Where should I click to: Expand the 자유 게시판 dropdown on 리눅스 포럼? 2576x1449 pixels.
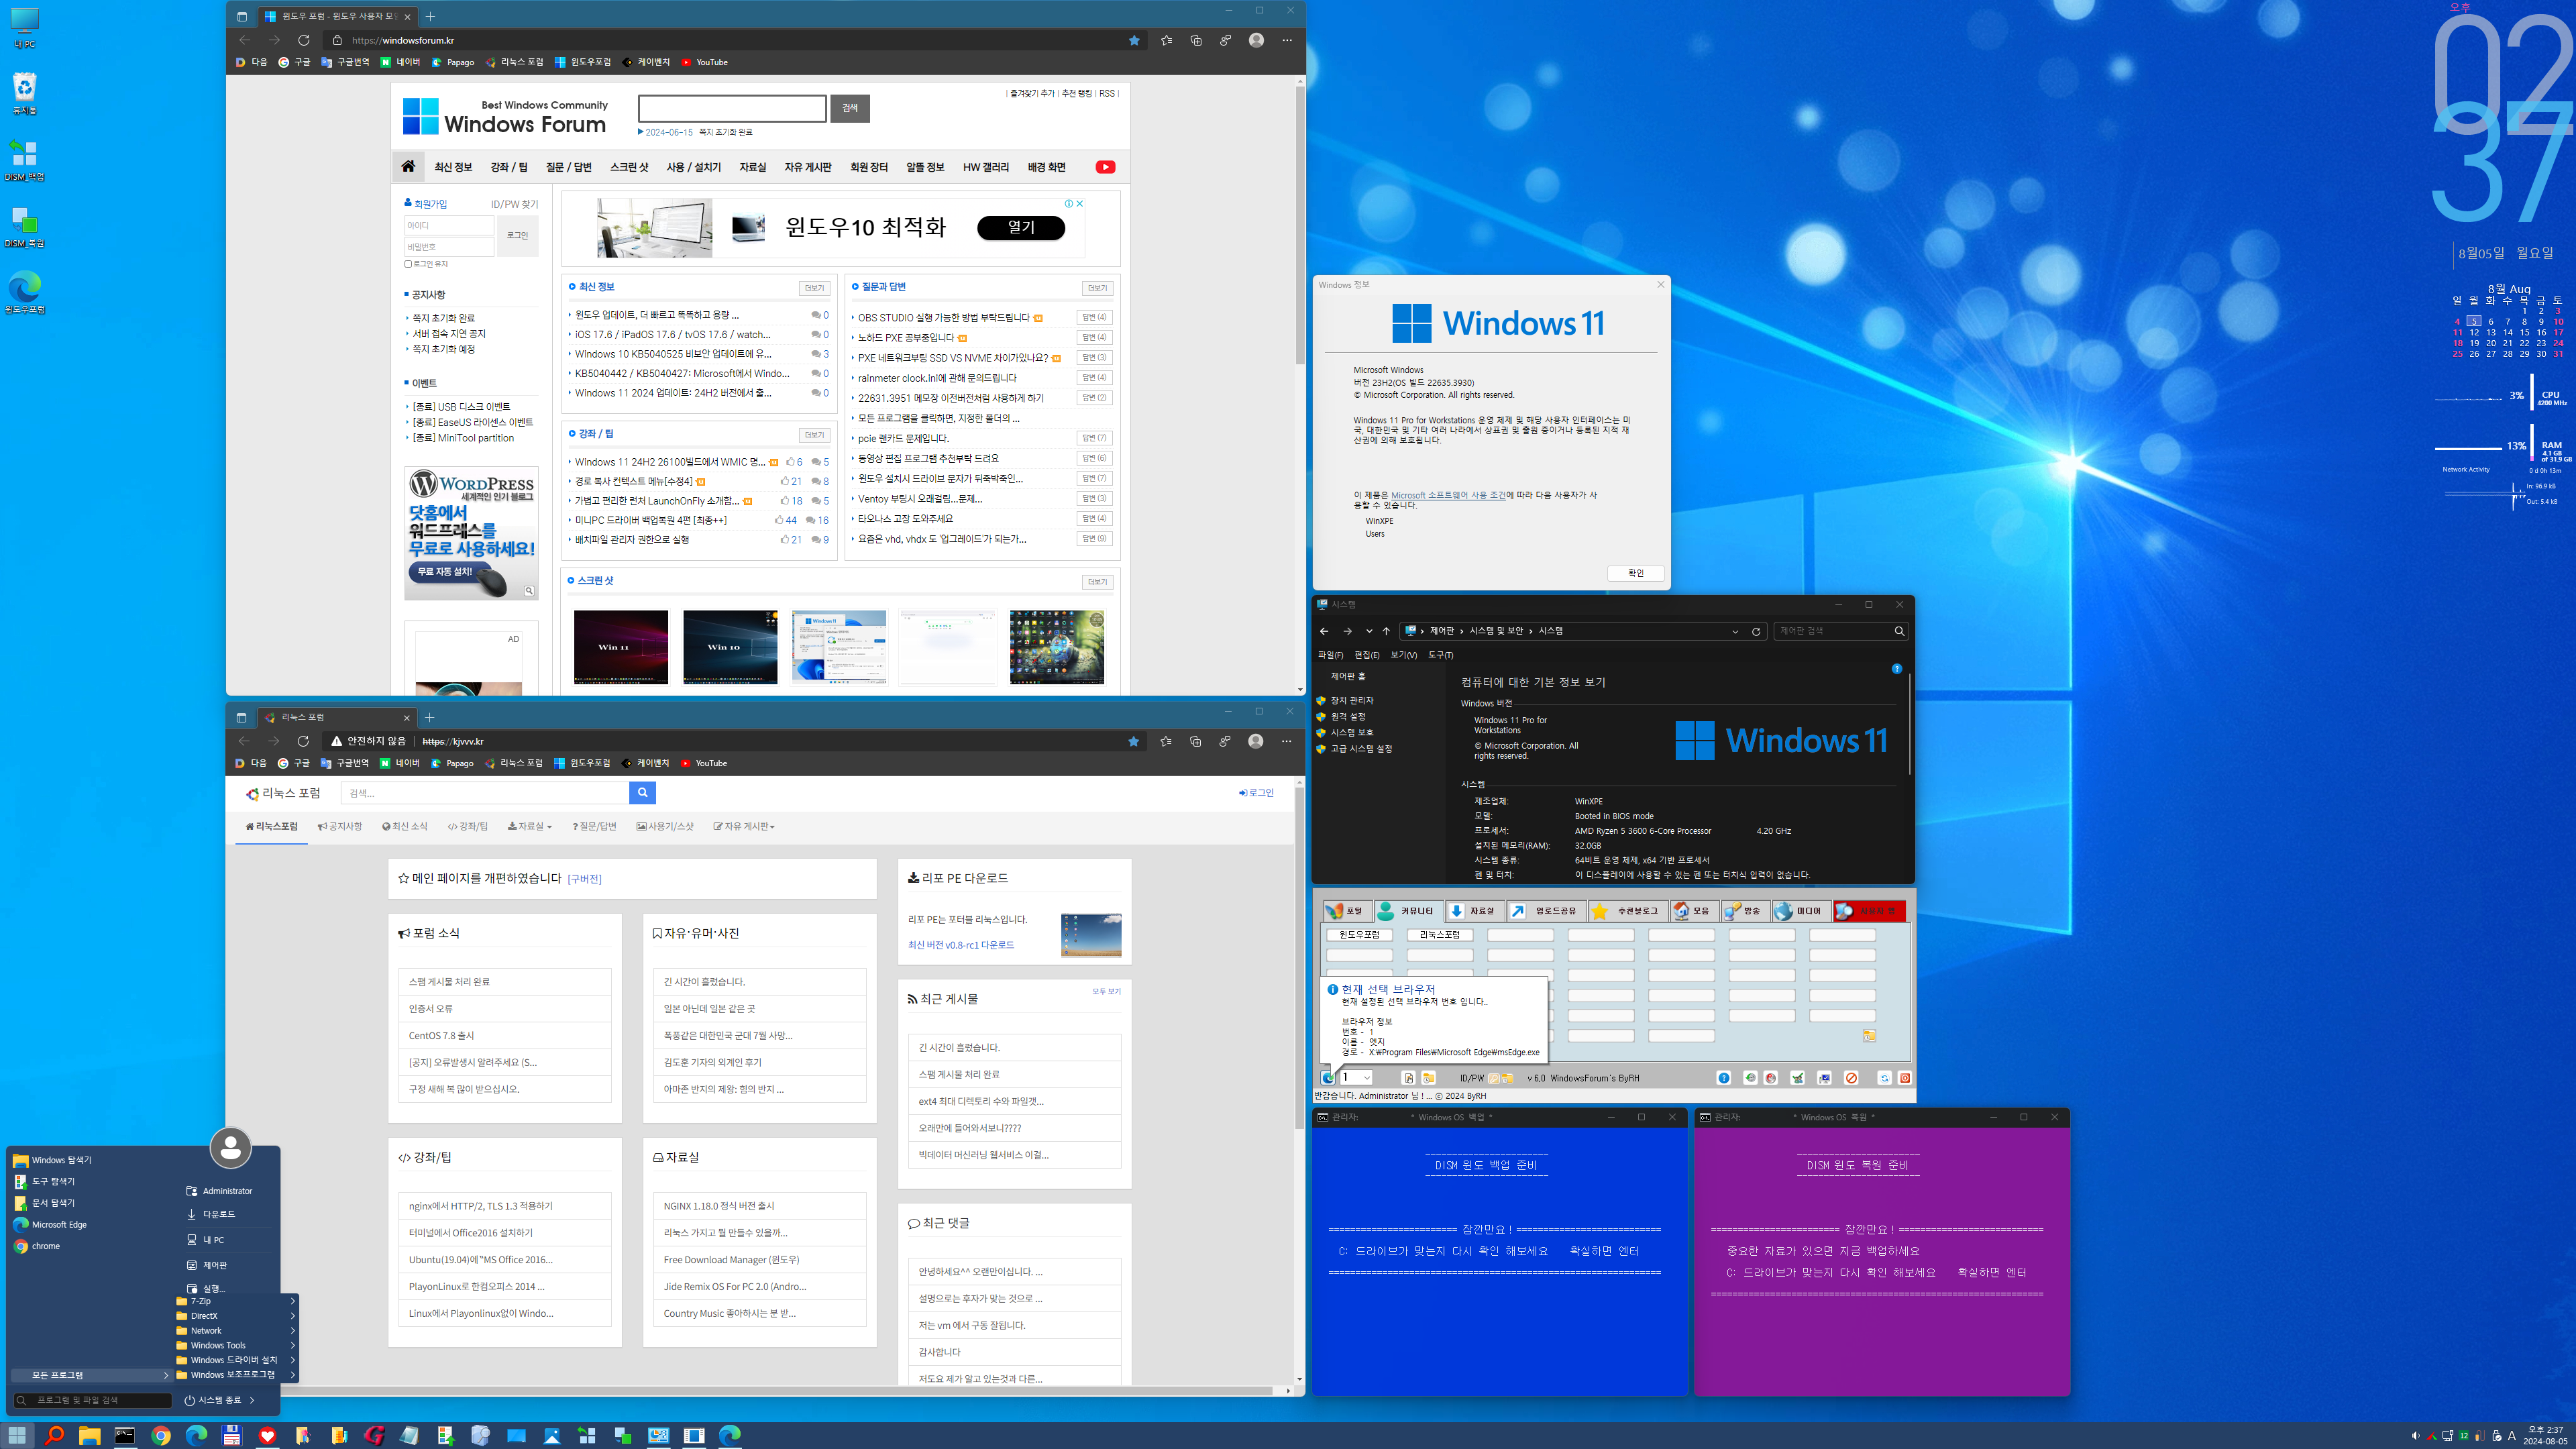click(x=744, y=826)
